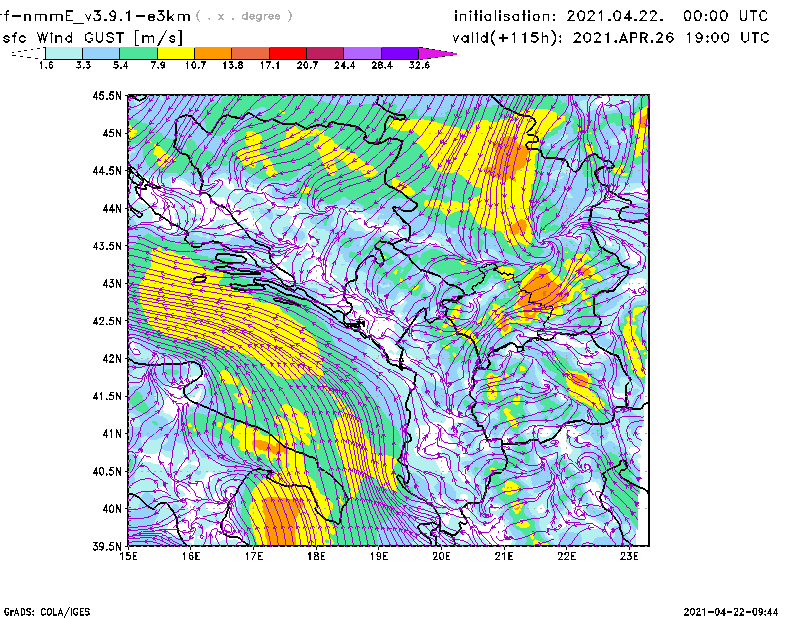Click the 42.5N latitude label

coord(107,321)
